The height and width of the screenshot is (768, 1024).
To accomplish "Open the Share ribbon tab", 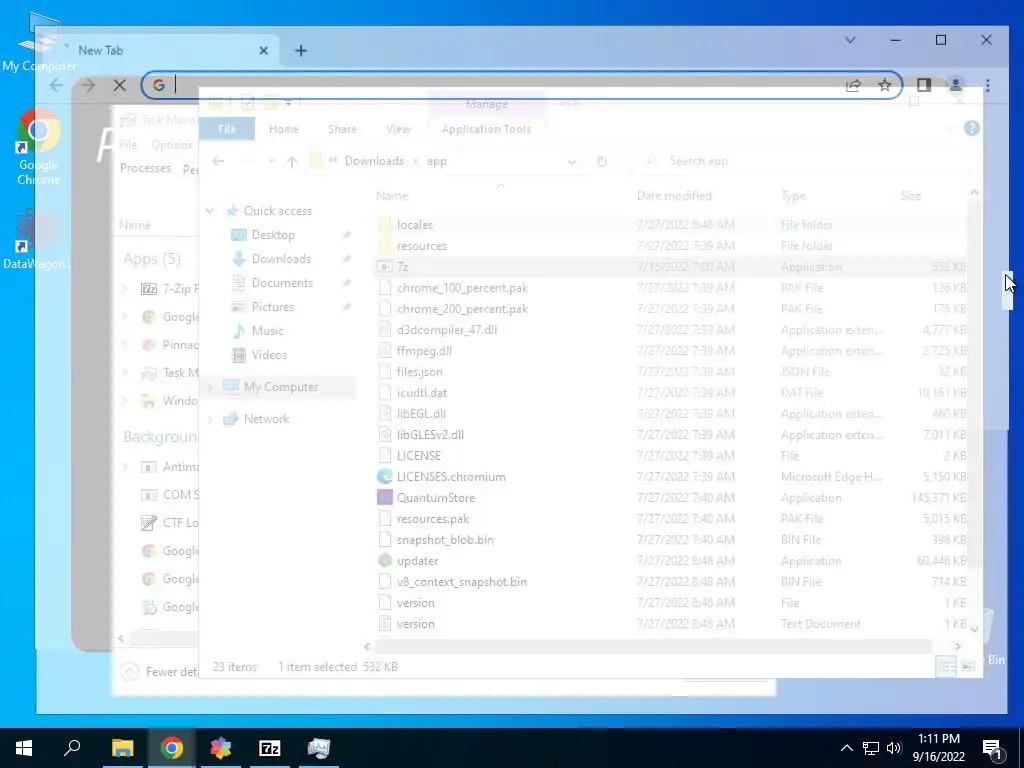I will pyautogui.click(x=342, y=129).
